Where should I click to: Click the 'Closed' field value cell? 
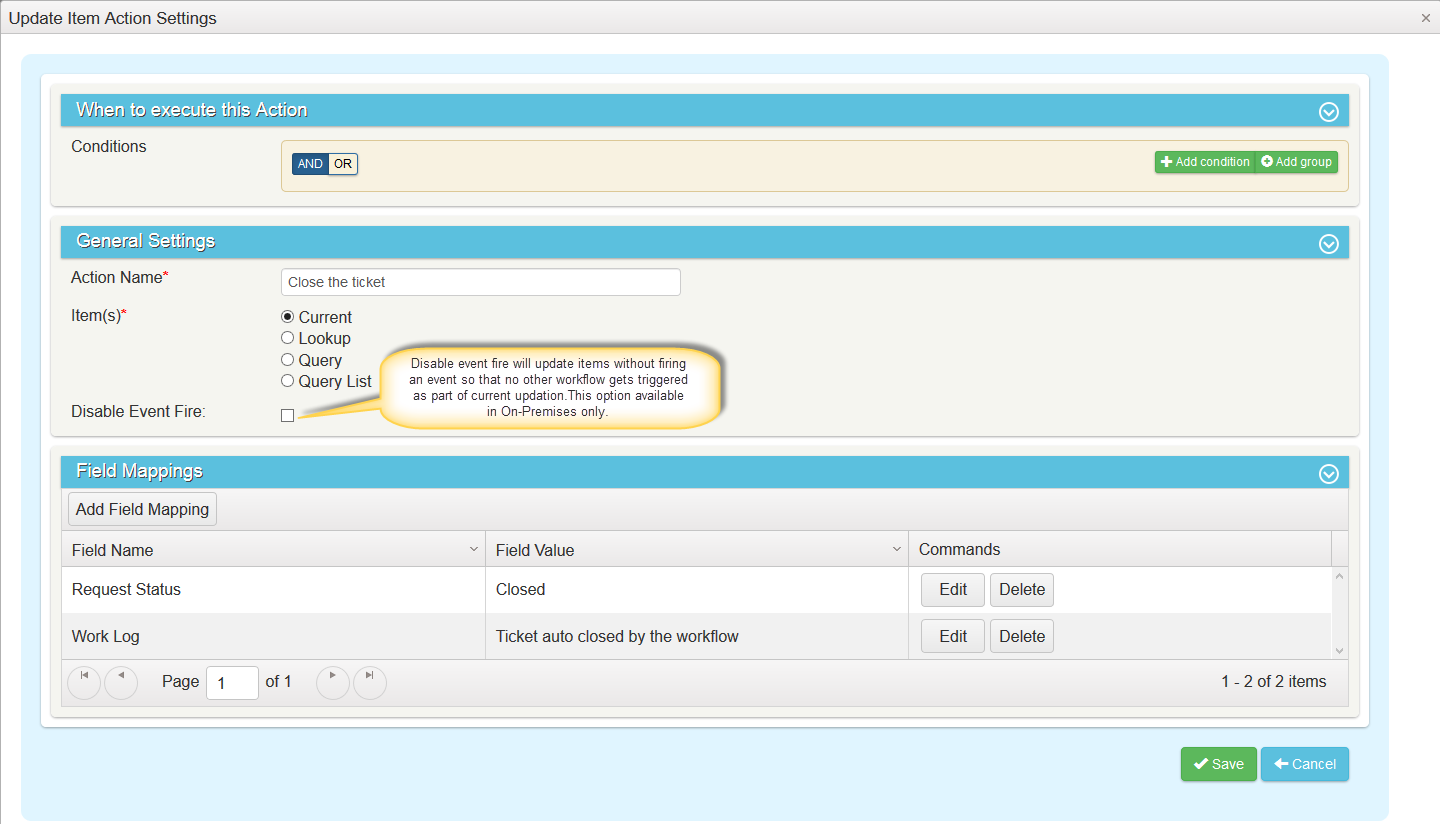(x=697, y=590)
